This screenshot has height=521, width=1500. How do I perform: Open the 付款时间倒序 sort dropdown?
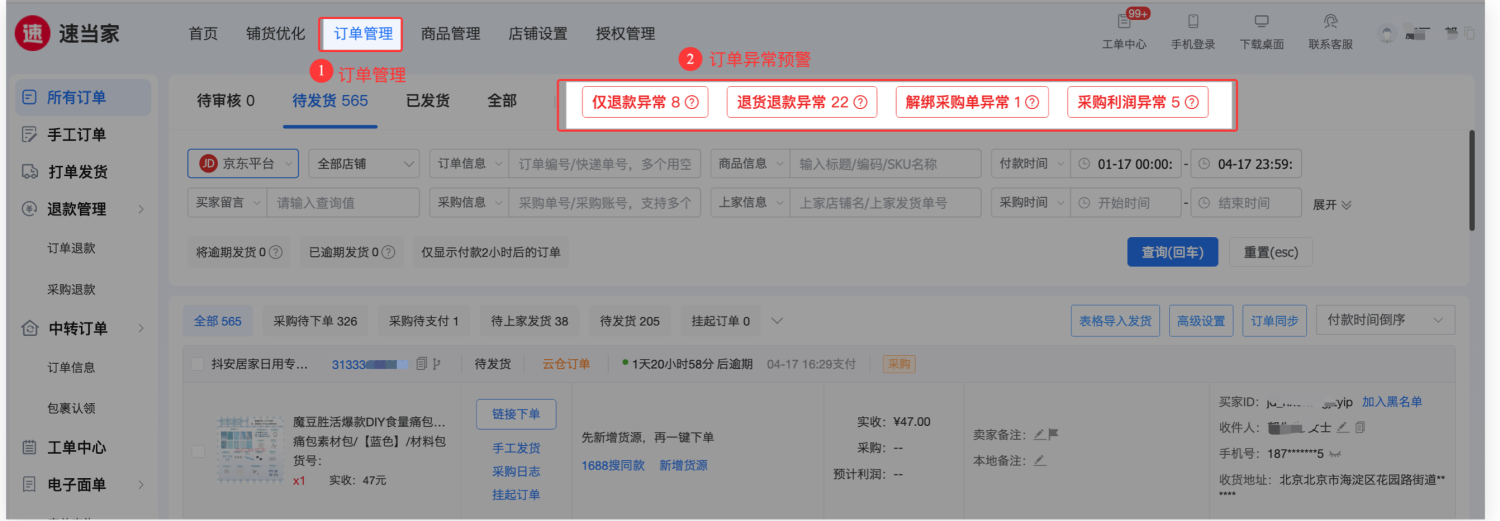point(1385,320)
